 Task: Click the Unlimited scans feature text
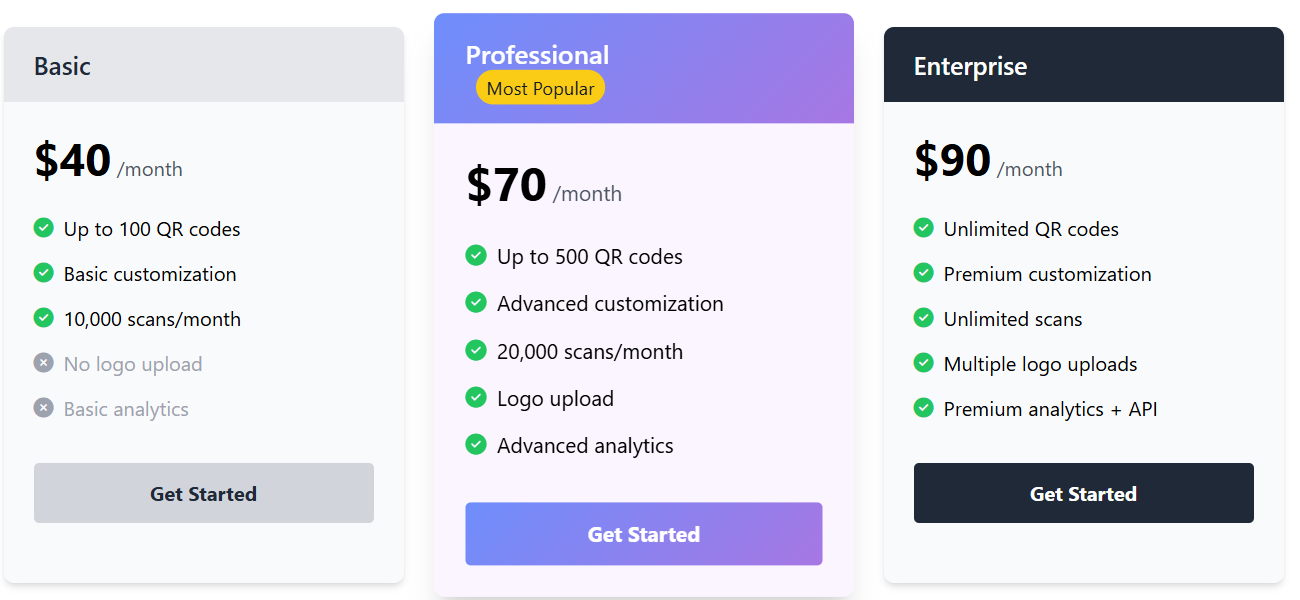click(1013, 319)
